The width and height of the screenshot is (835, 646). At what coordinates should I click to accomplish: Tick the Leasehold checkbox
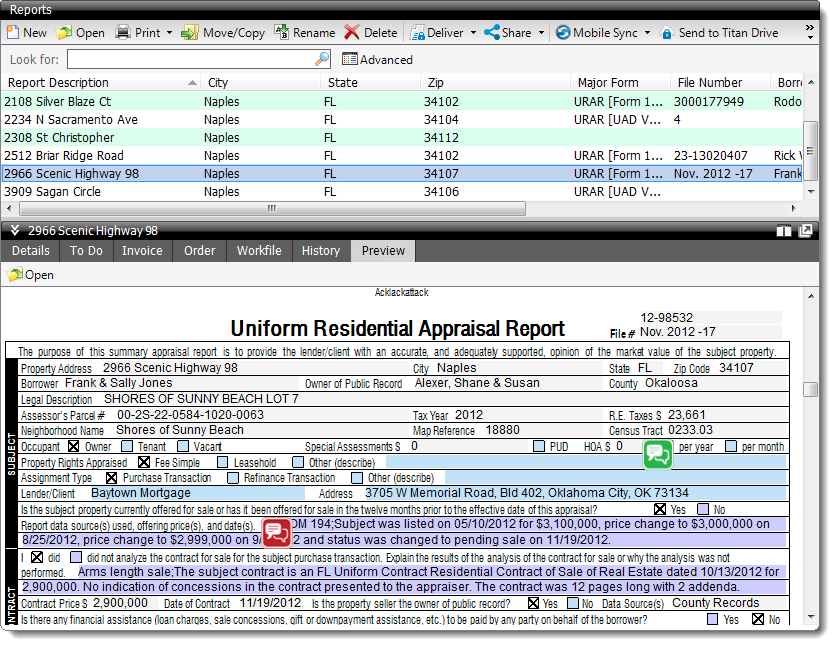point(222,463)
